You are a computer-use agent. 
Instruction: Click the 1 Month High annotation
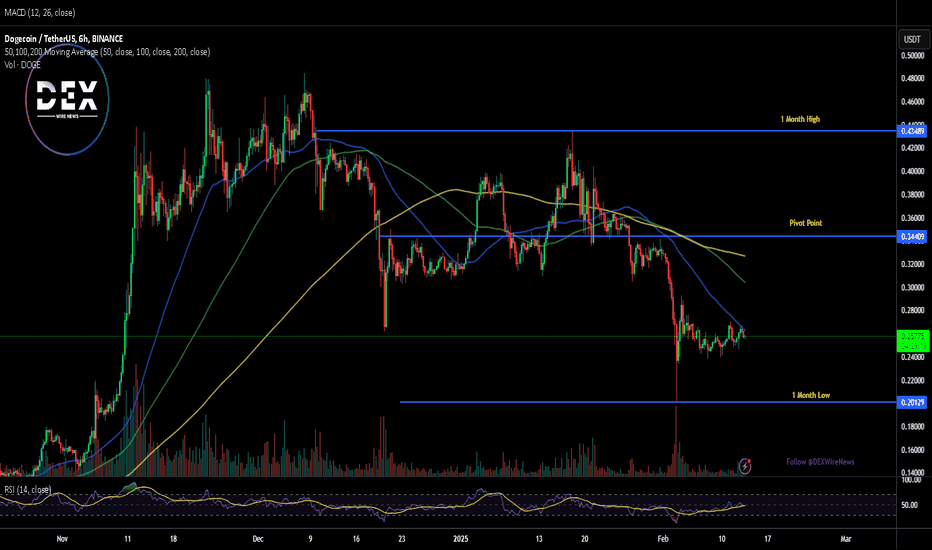[x=800, y=119]
